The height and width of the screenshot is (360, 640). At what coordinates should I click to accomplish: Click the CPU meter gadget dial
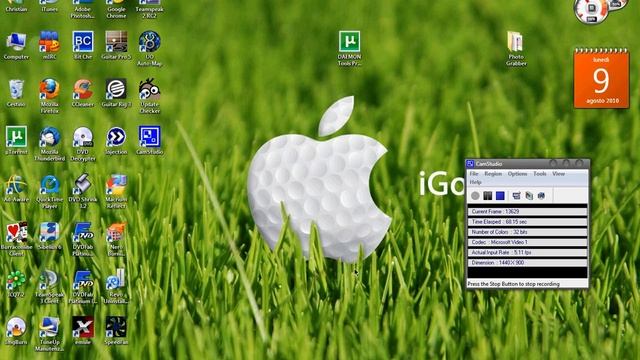[x=591, y=11]
